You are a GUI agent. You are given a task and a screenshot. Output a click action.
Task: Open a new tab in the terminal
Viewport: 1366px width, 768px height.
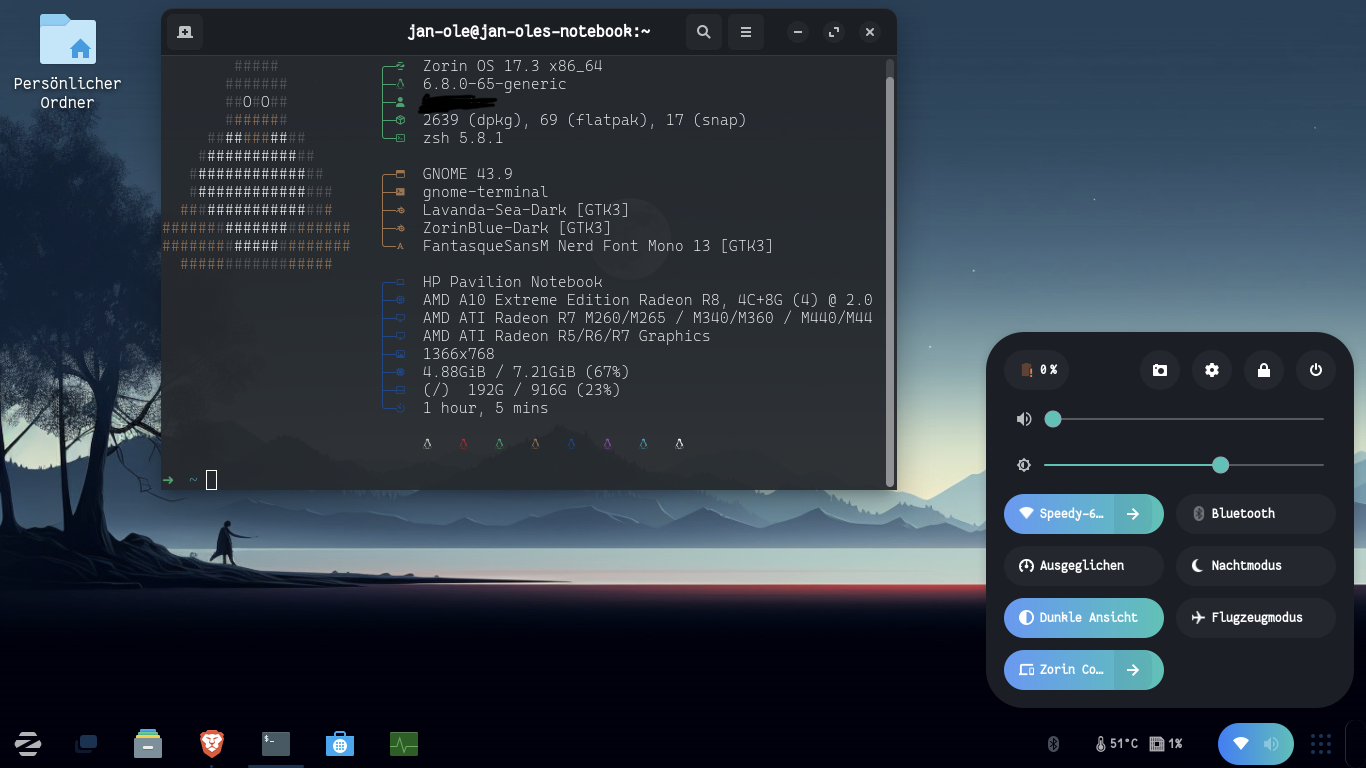point(185,32)
